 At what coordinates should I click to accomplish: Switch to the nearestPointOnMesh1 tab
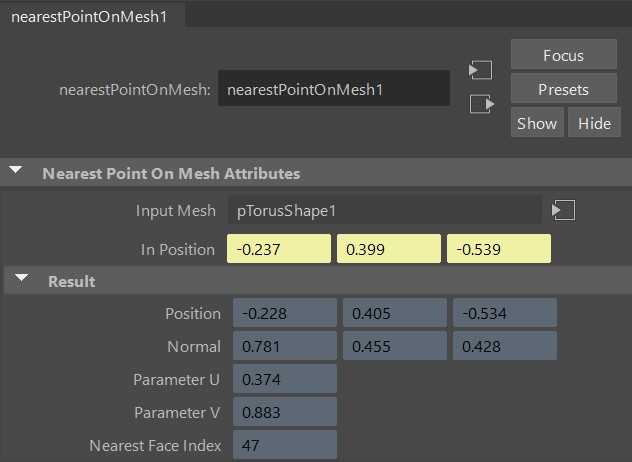click(x=89, y=17)
